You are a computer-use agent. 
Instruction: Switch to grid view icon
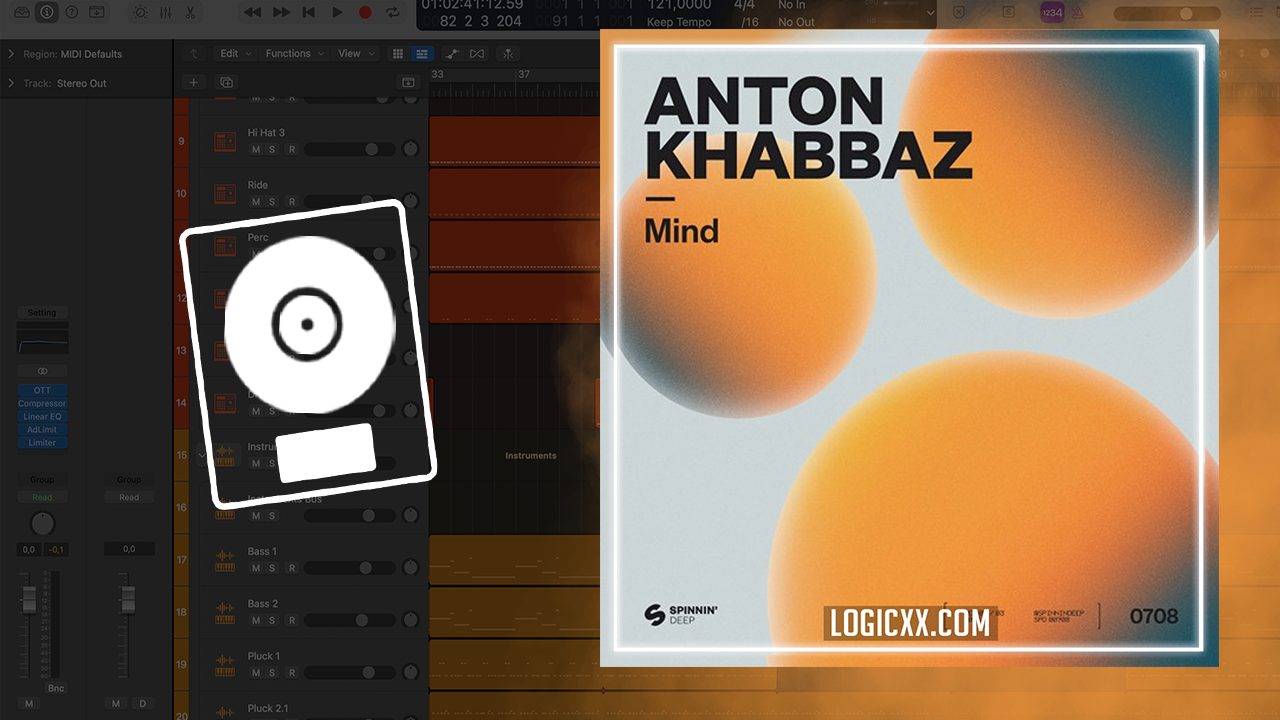(x=398, y=53)
